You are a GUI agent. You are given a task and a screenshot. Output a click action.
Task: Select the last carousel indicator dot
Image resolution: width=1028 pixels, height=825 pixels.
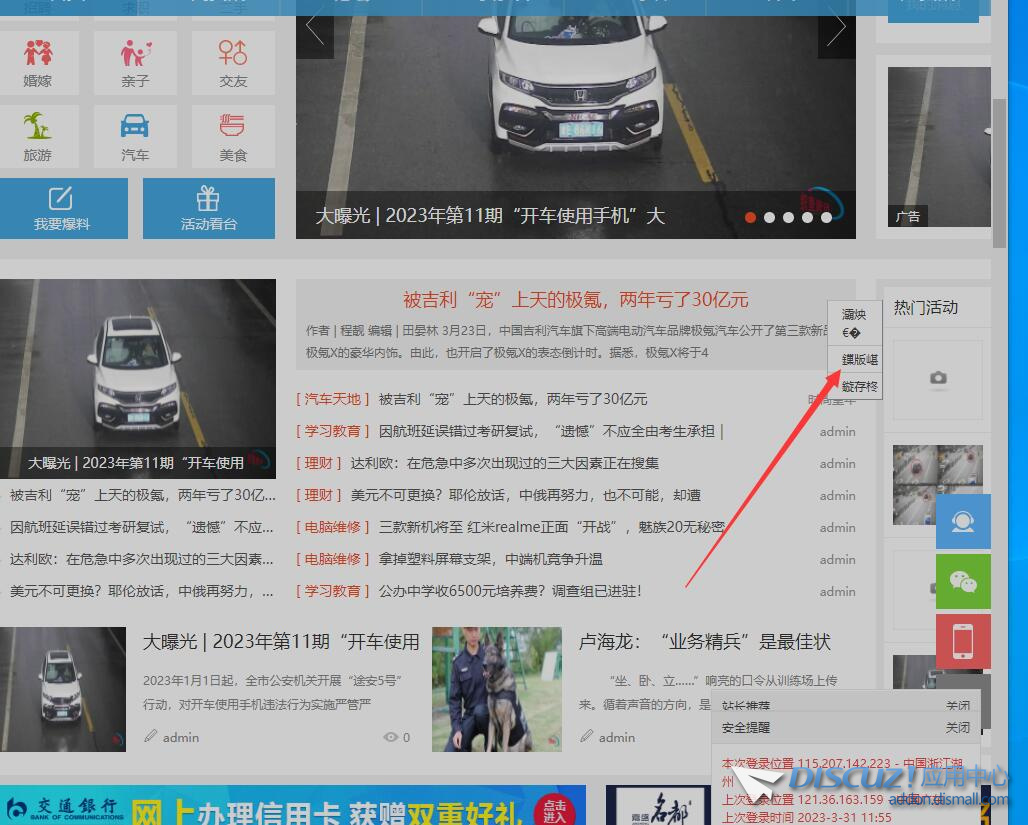pos(826,217)
